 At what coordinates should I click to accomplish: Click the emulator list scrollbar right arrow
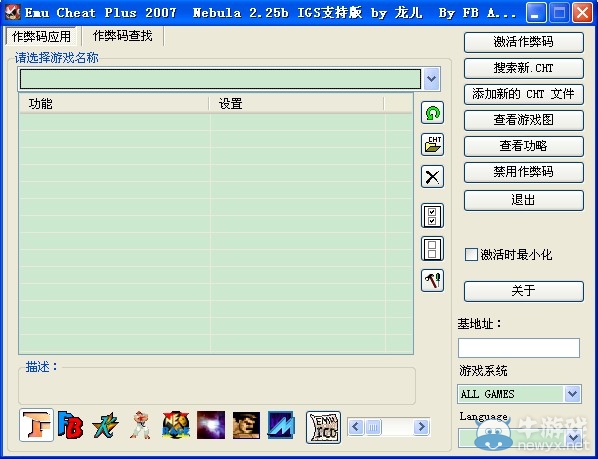tap(421, 427)
